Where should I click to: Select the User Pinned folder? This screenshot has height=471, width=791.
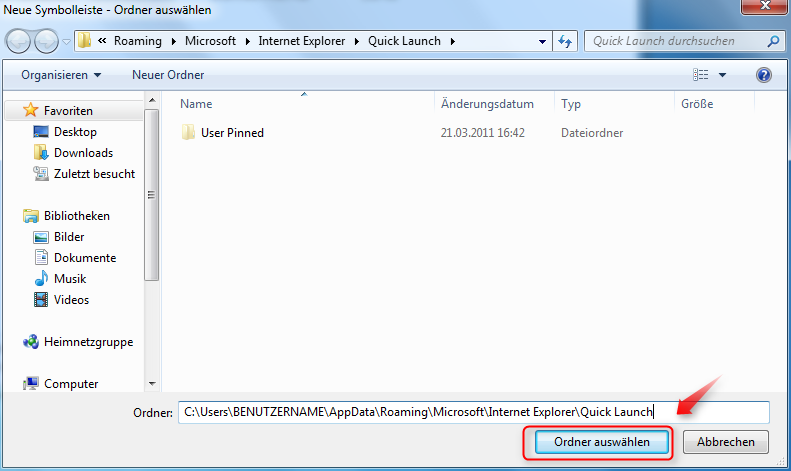coord(232,133)
